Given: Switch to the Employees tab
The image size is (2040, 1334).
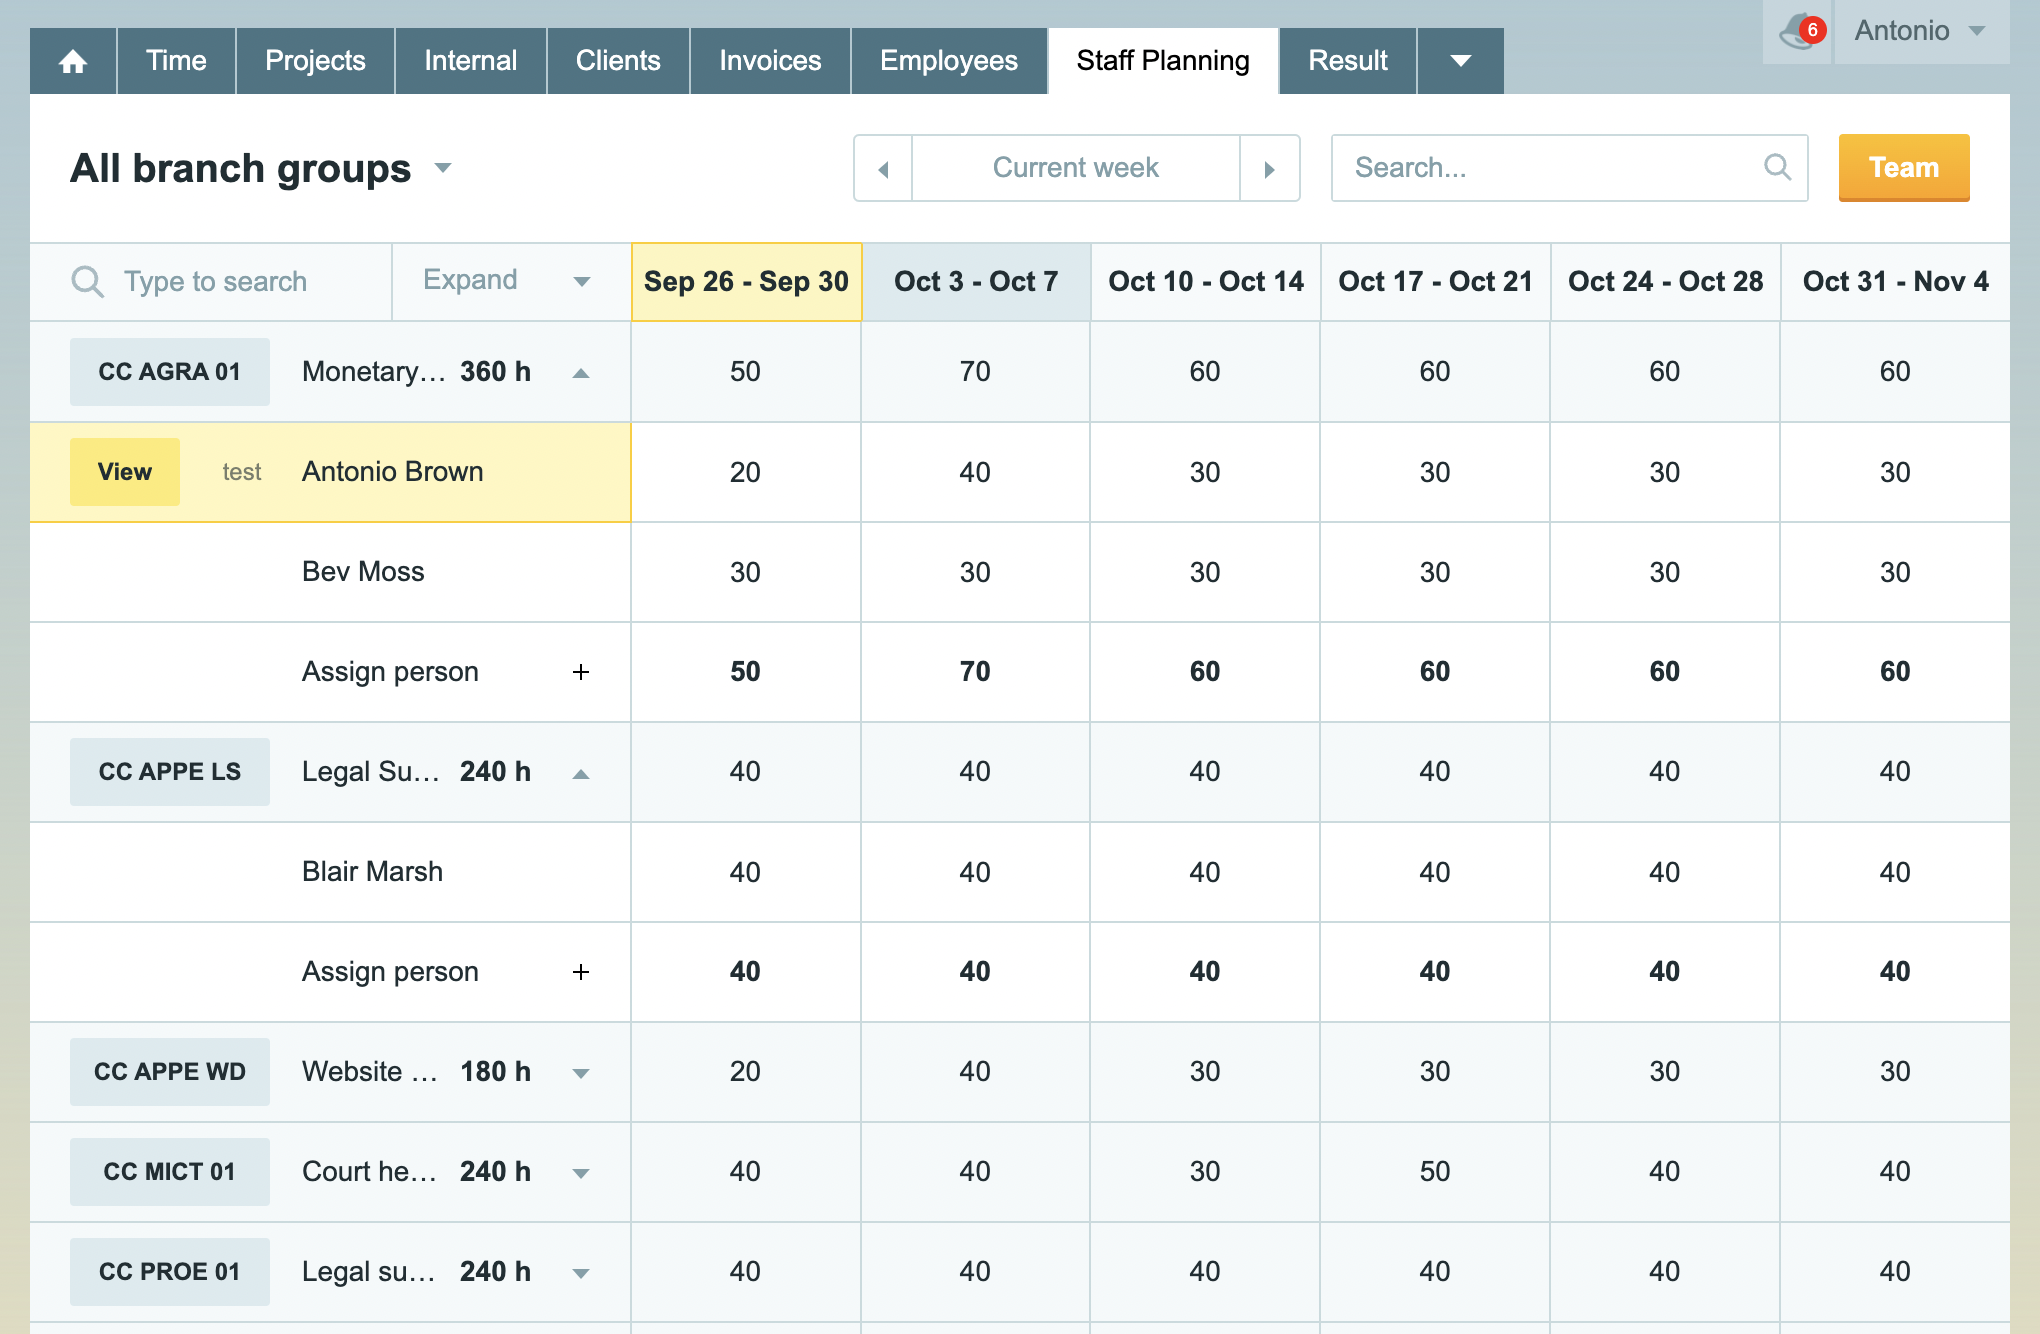Looking at the screenshot, I should coord(948,62).
